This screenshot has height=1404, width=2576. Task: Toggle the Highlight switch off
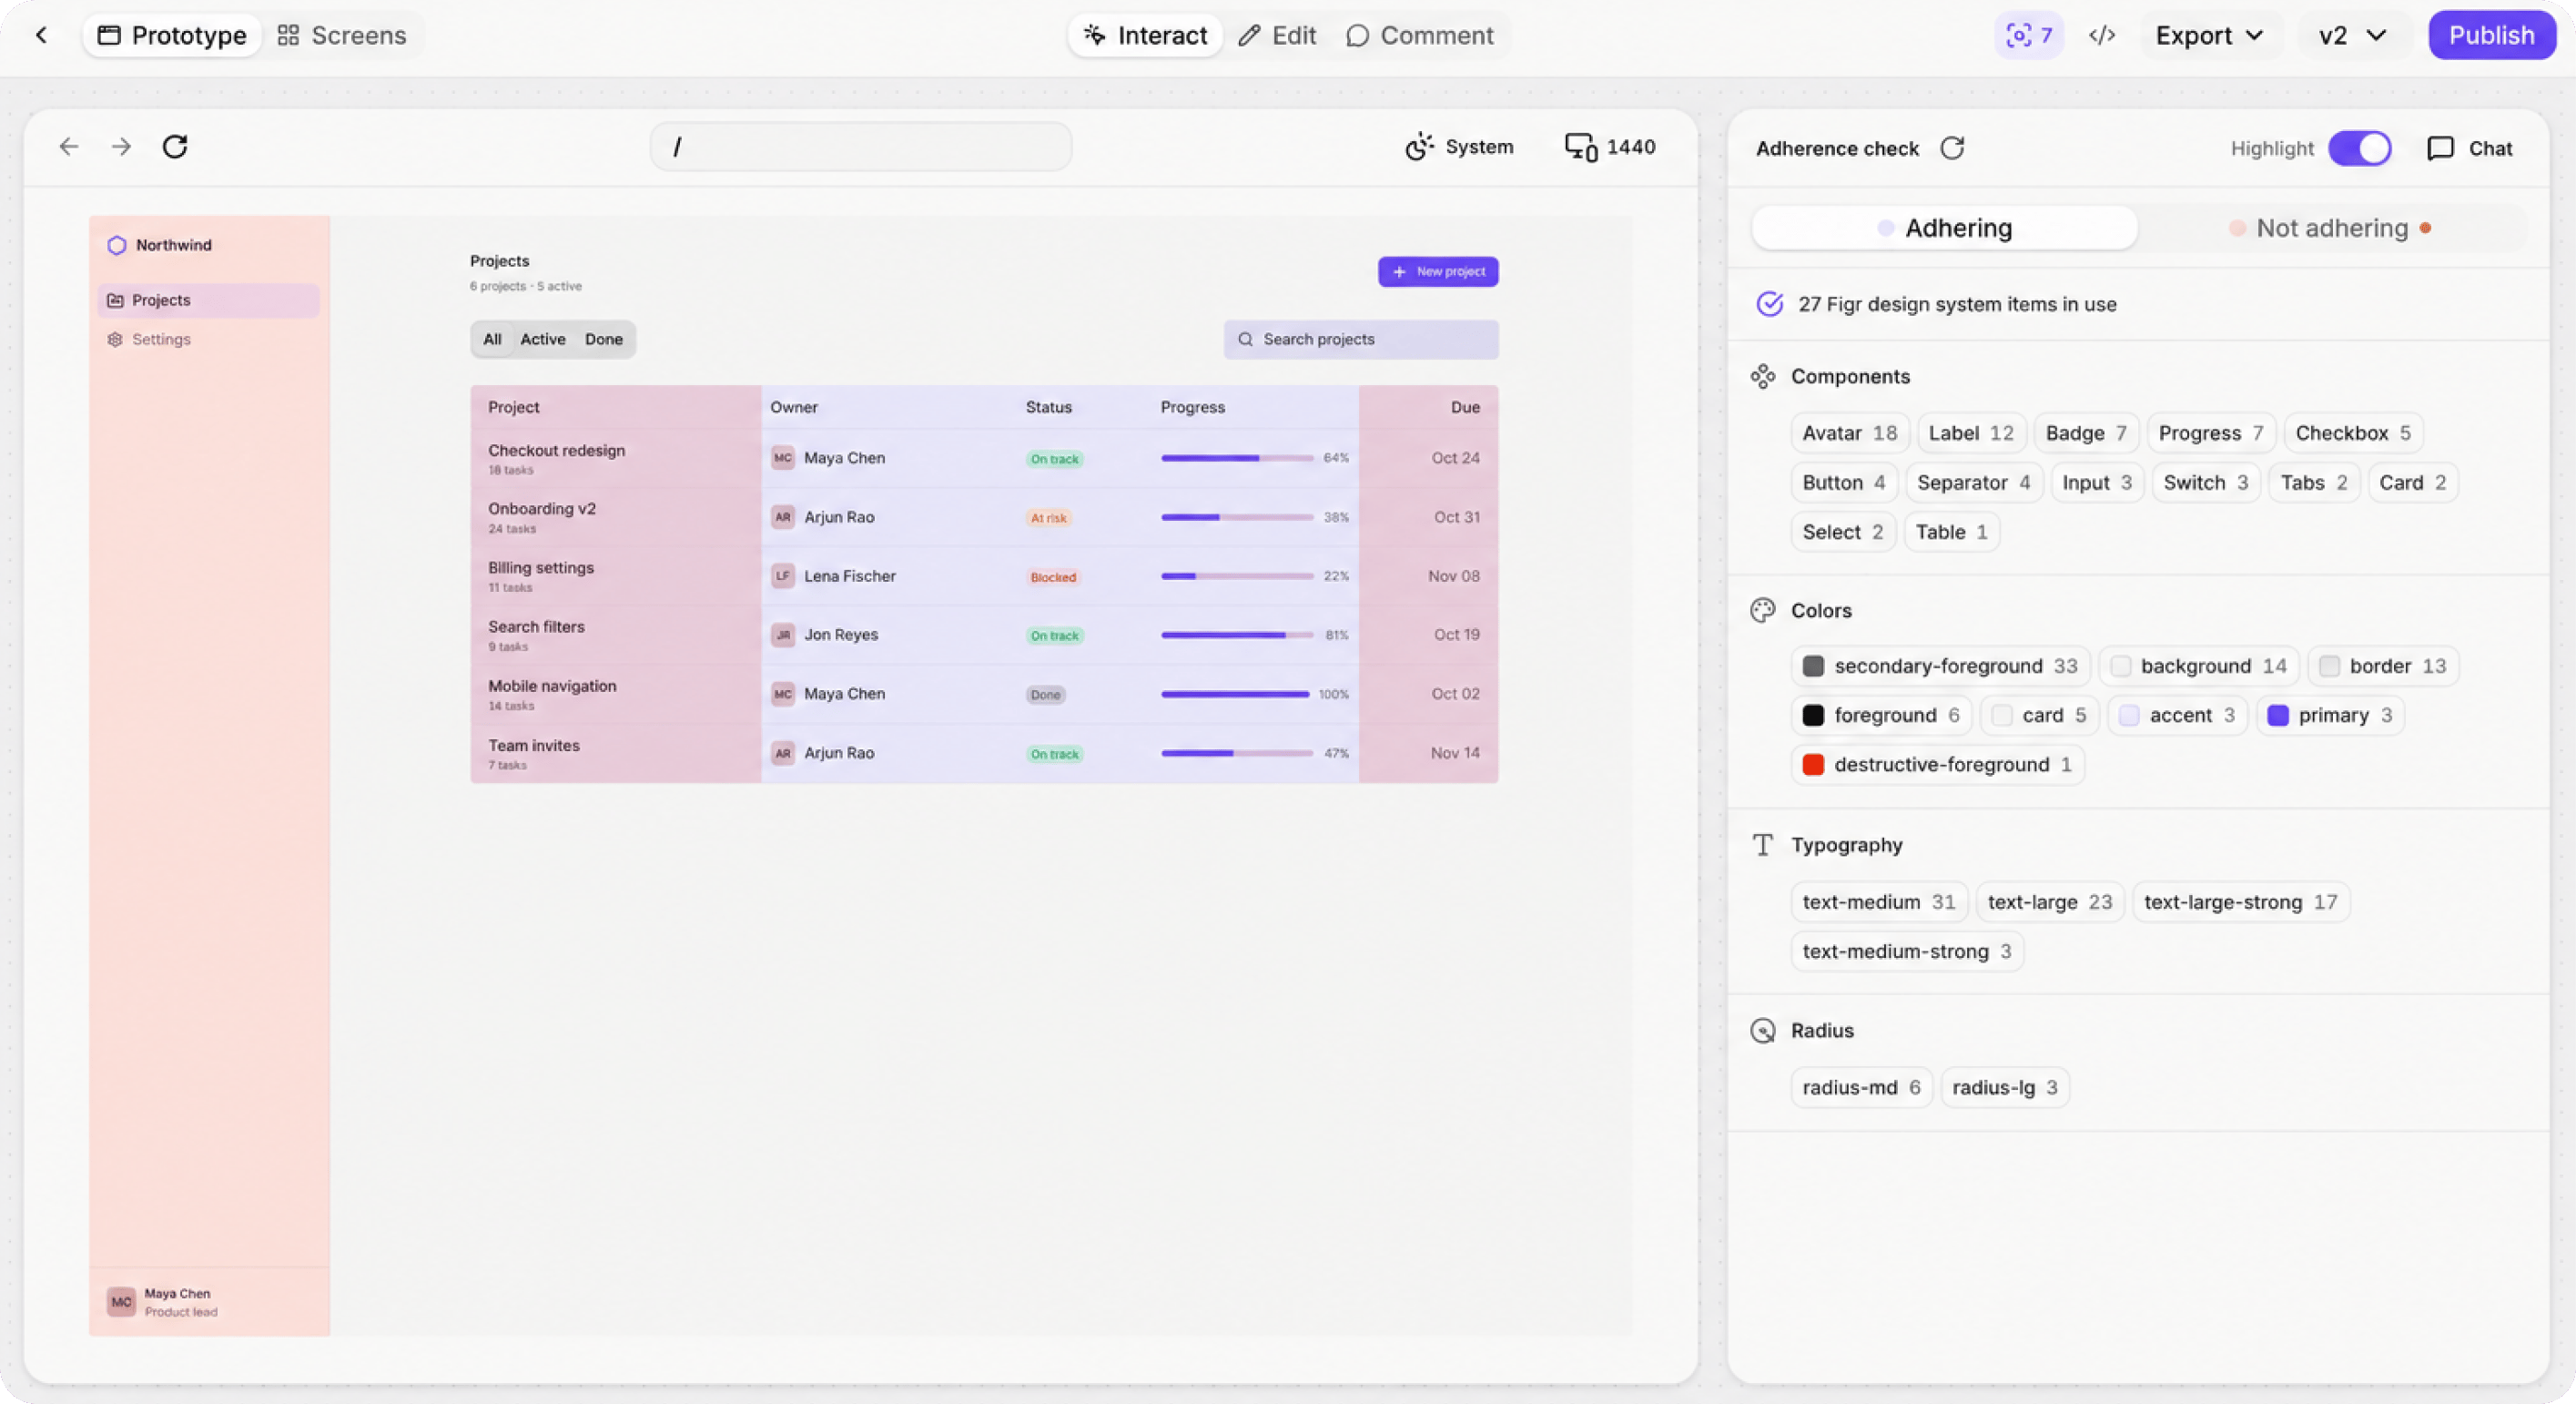[2359, 148]
